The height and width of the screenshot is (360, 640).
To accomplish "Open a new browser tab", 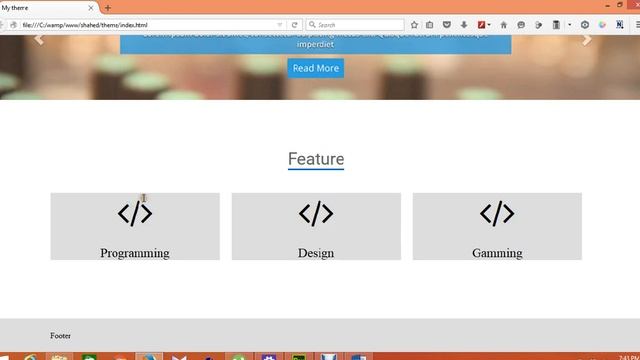I will (x=108, y=8).
